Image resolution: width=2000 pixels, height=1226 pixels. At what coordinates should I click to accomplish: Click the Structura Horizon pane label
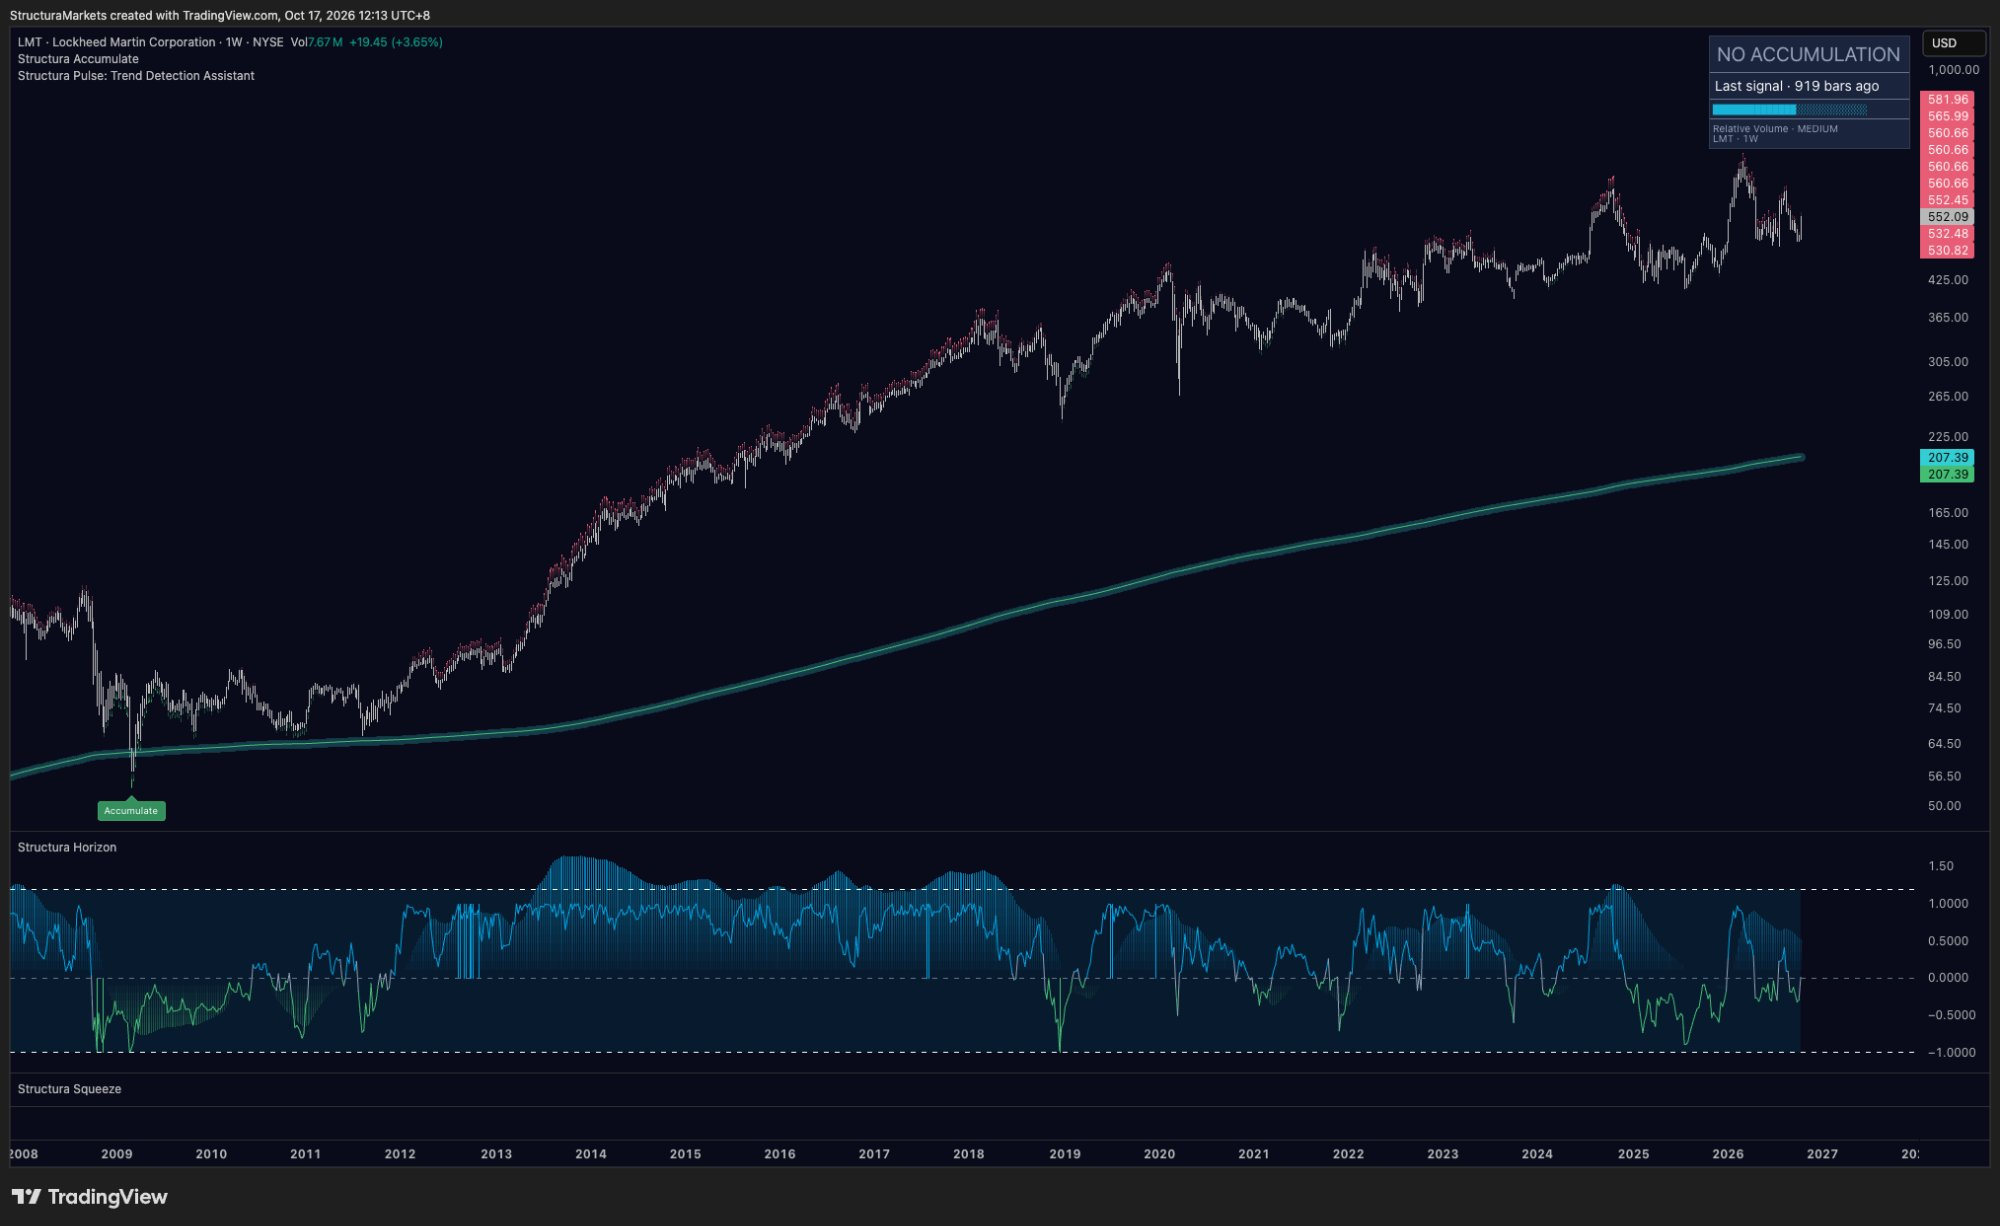(67, 847)
